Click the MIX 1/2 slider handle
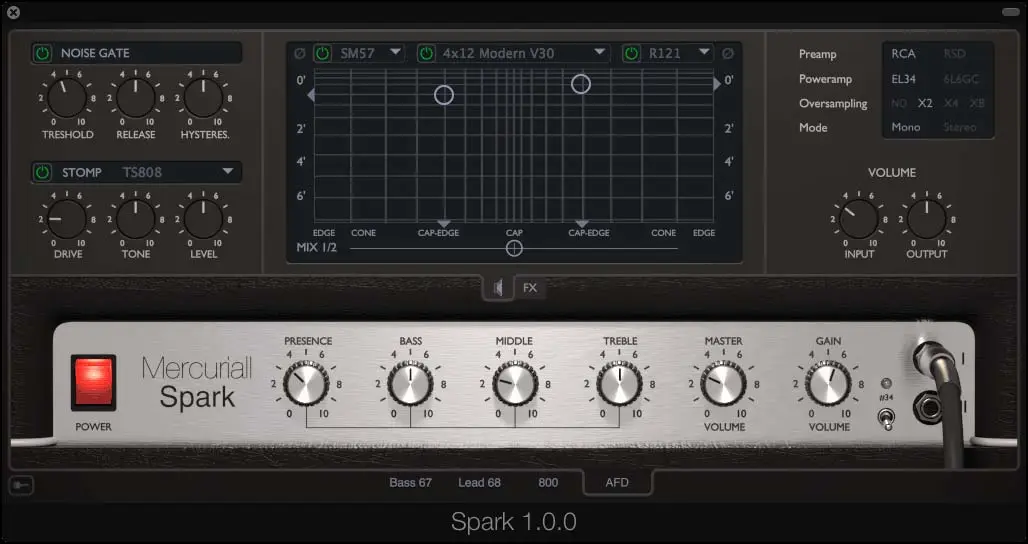This screenshot has height=544, width=1028. (x=514, y=248)
